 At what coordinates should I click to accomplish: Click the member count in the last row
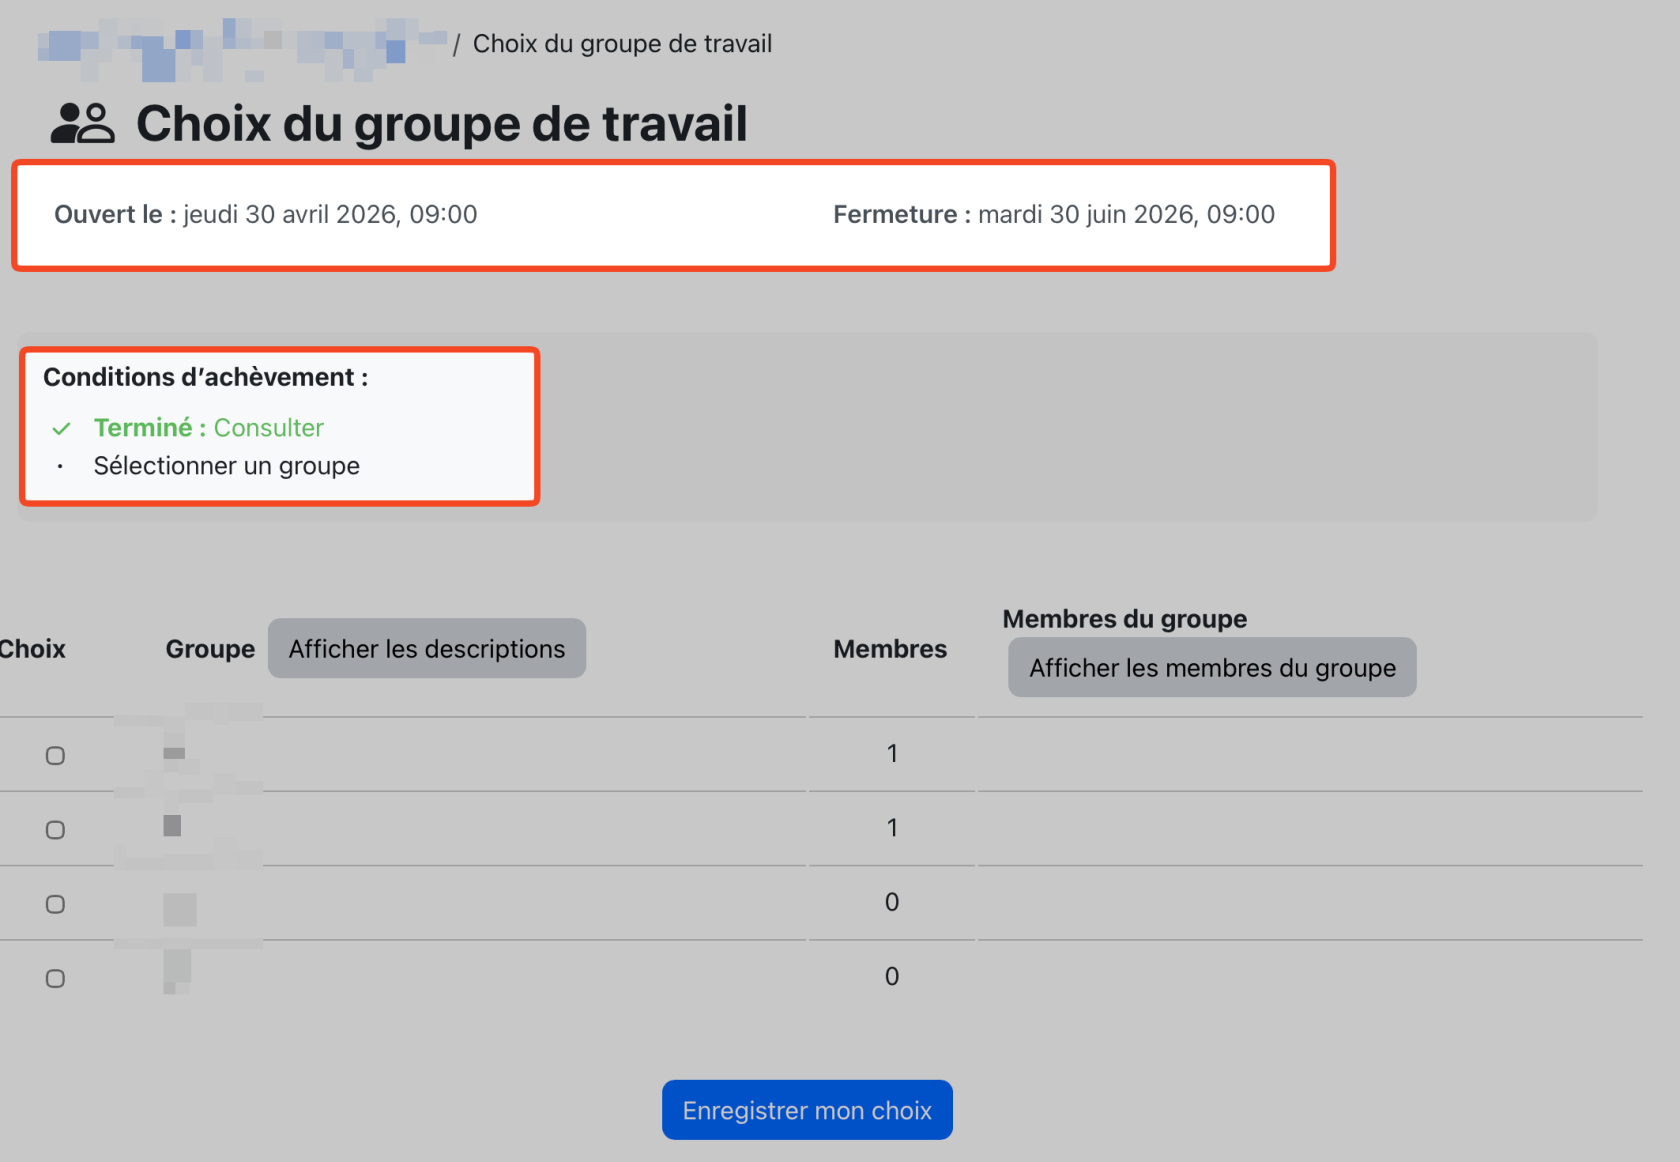click(892, 976)
